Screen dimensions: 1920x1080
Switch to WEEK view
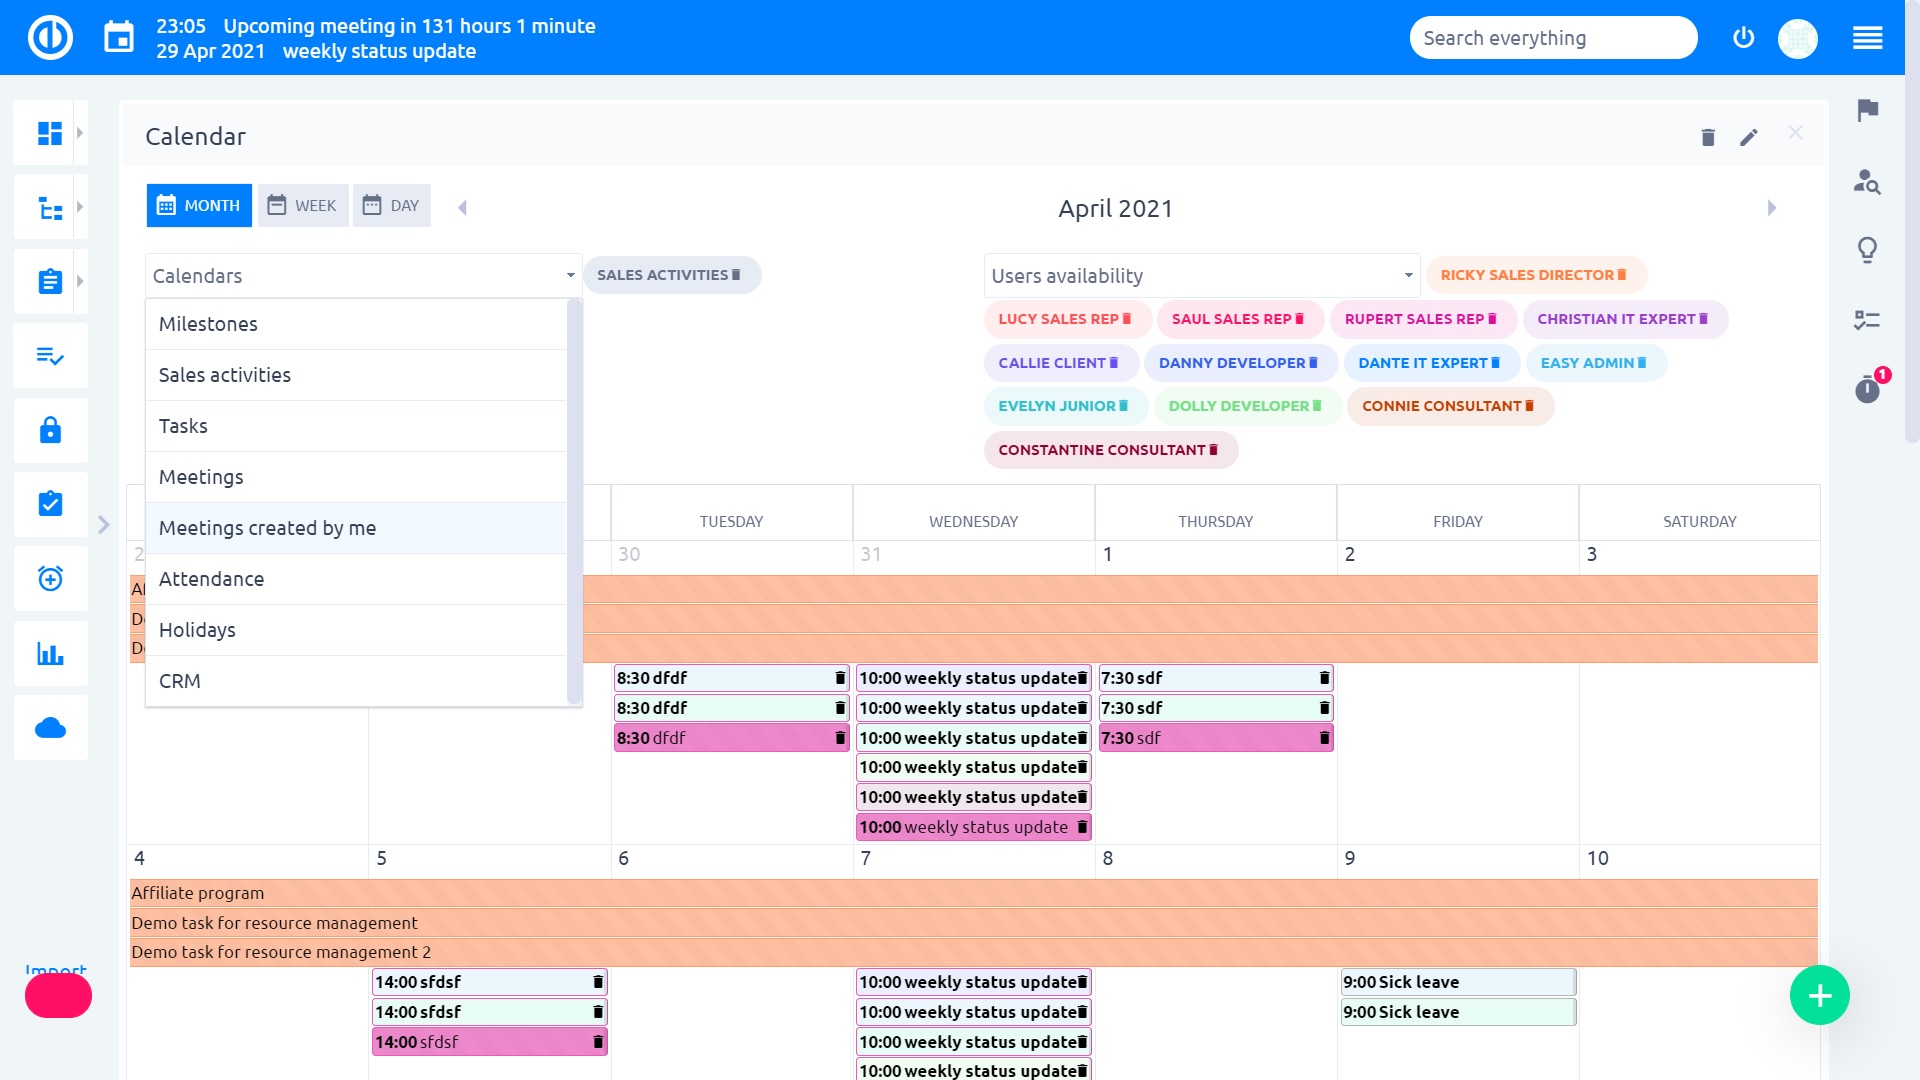(303, 205)
